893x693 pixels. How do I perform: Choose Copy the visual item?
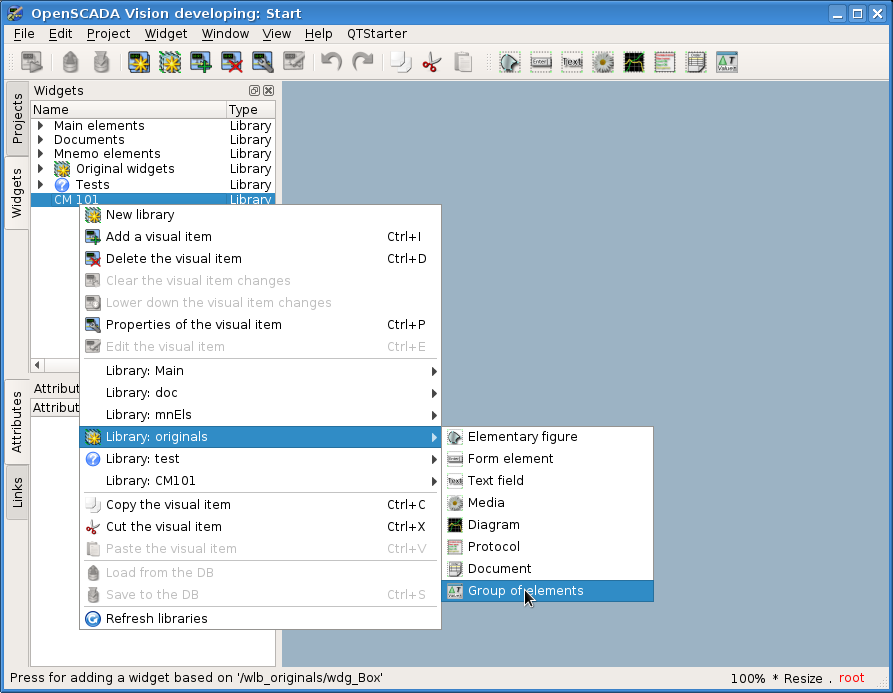(x=261, y=505)
